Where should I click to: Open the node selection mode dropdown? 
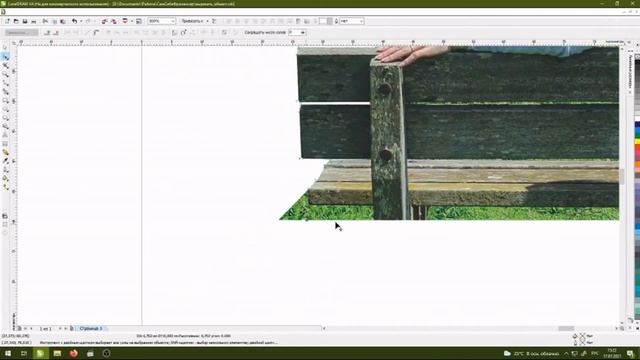point(22,33)
